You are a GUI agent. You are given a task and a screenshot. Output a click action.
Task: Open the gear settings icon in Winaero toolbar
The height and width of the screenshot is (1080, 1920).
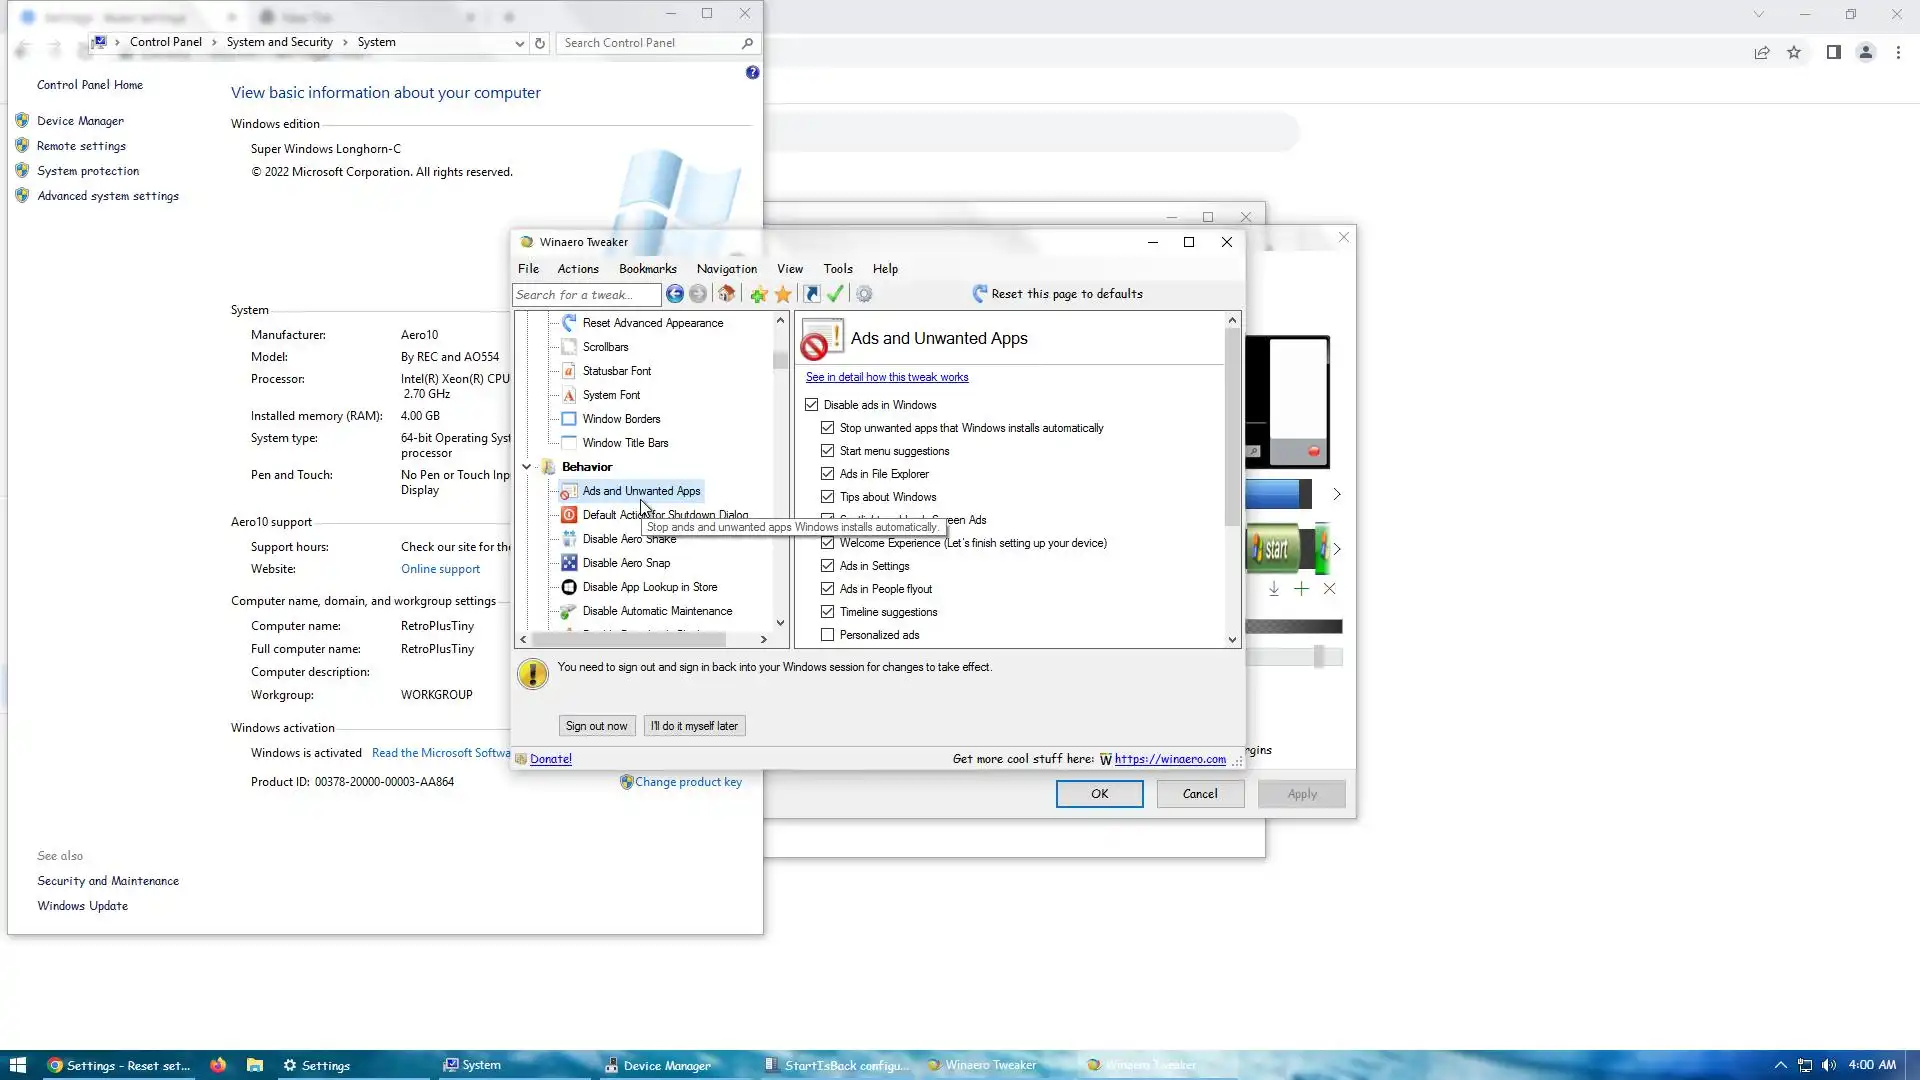pos(864,294)
